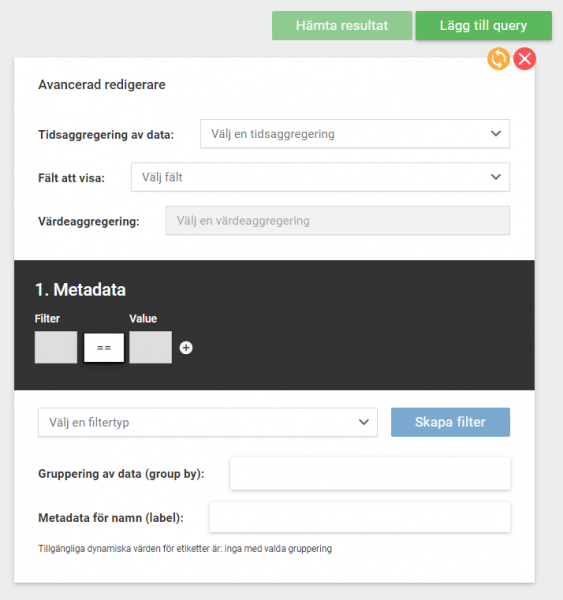This screenshot has height=600, width=563.
Task: Click the 1. Metadata section heading
Action: pyautogui.click(x=80, y=290)
